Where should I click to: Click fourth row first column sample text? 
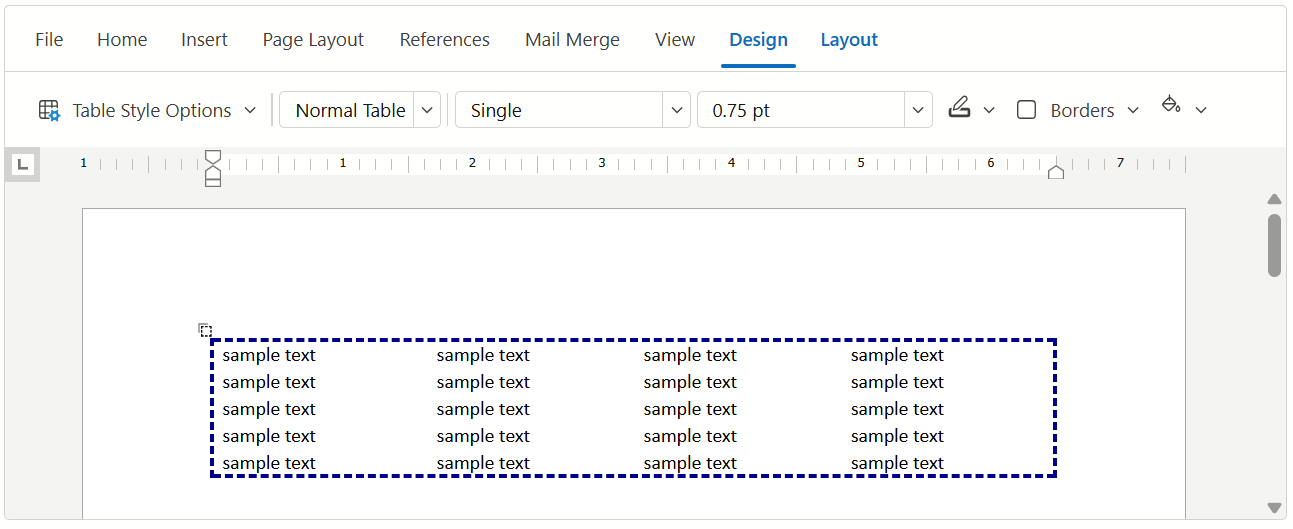click(x=269, y=436)
